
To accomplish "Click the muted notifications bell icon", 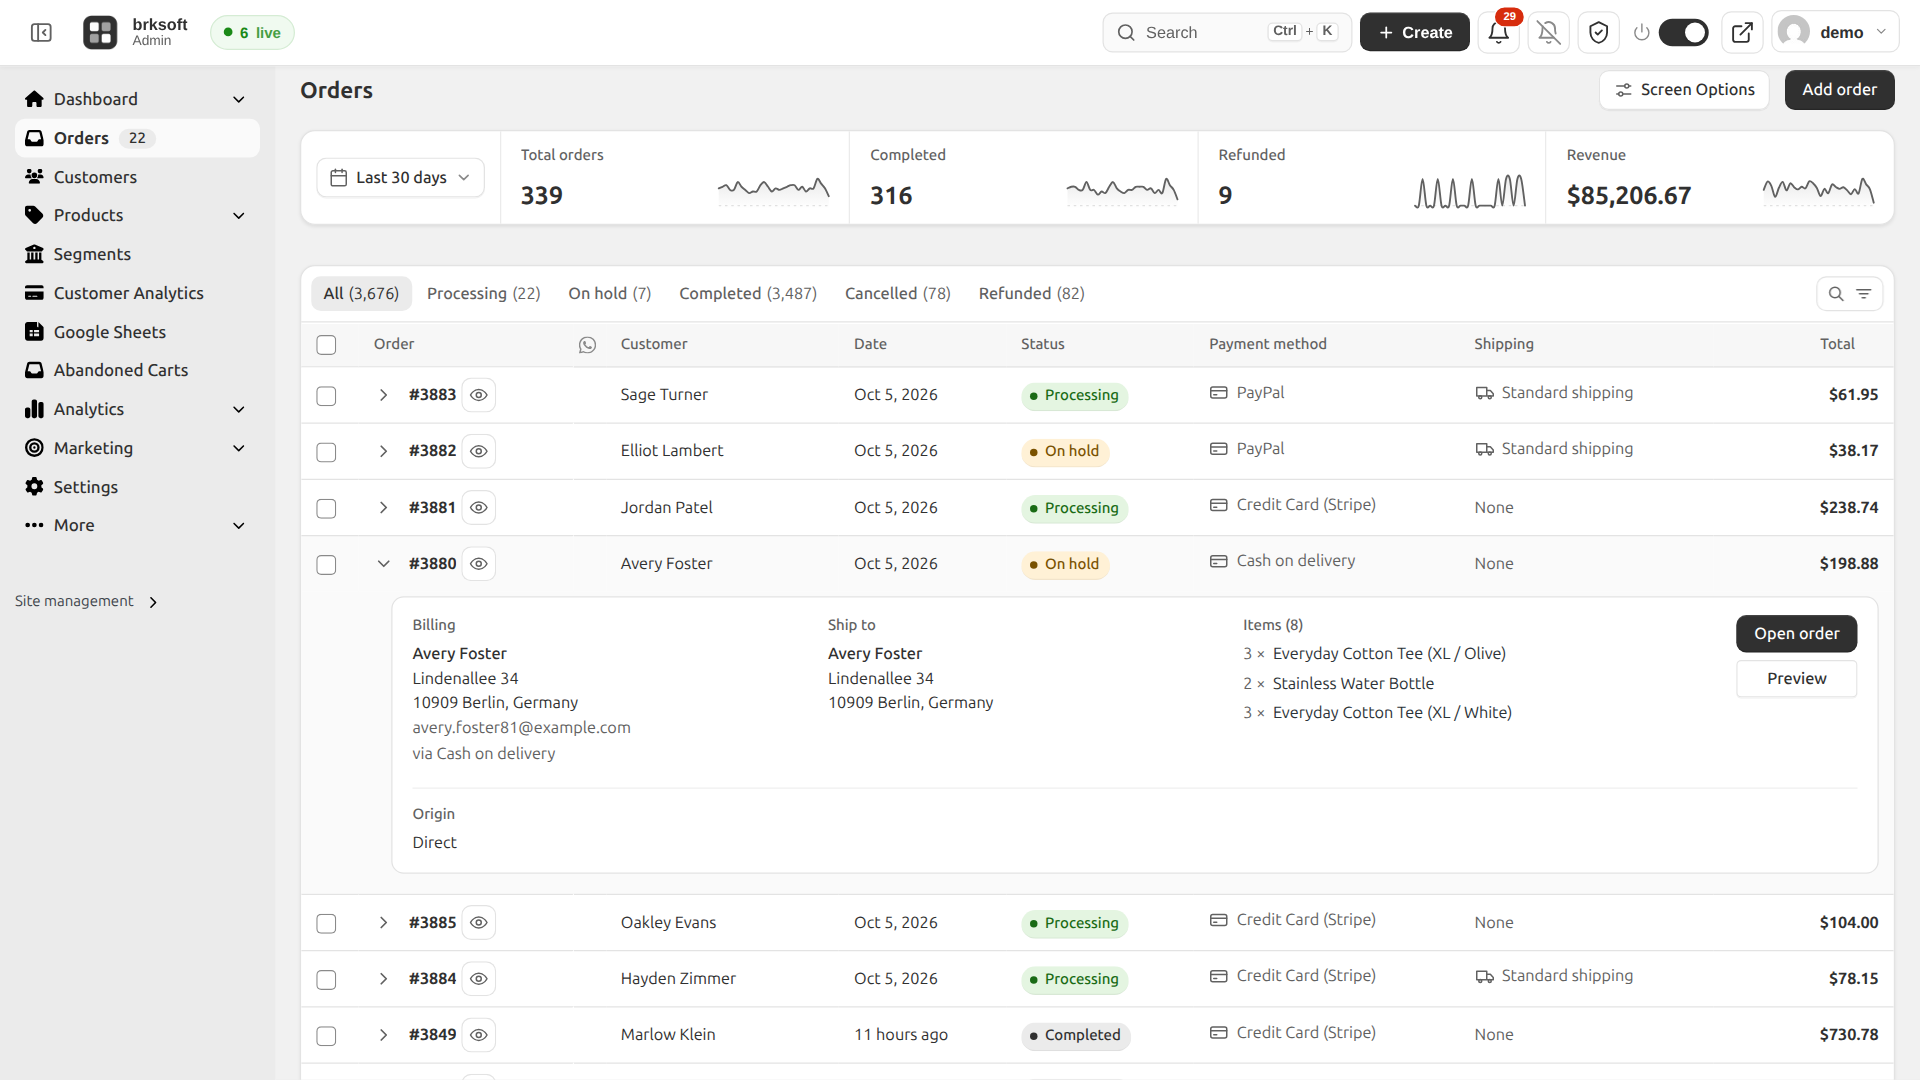I will (x=1548, y=33).
